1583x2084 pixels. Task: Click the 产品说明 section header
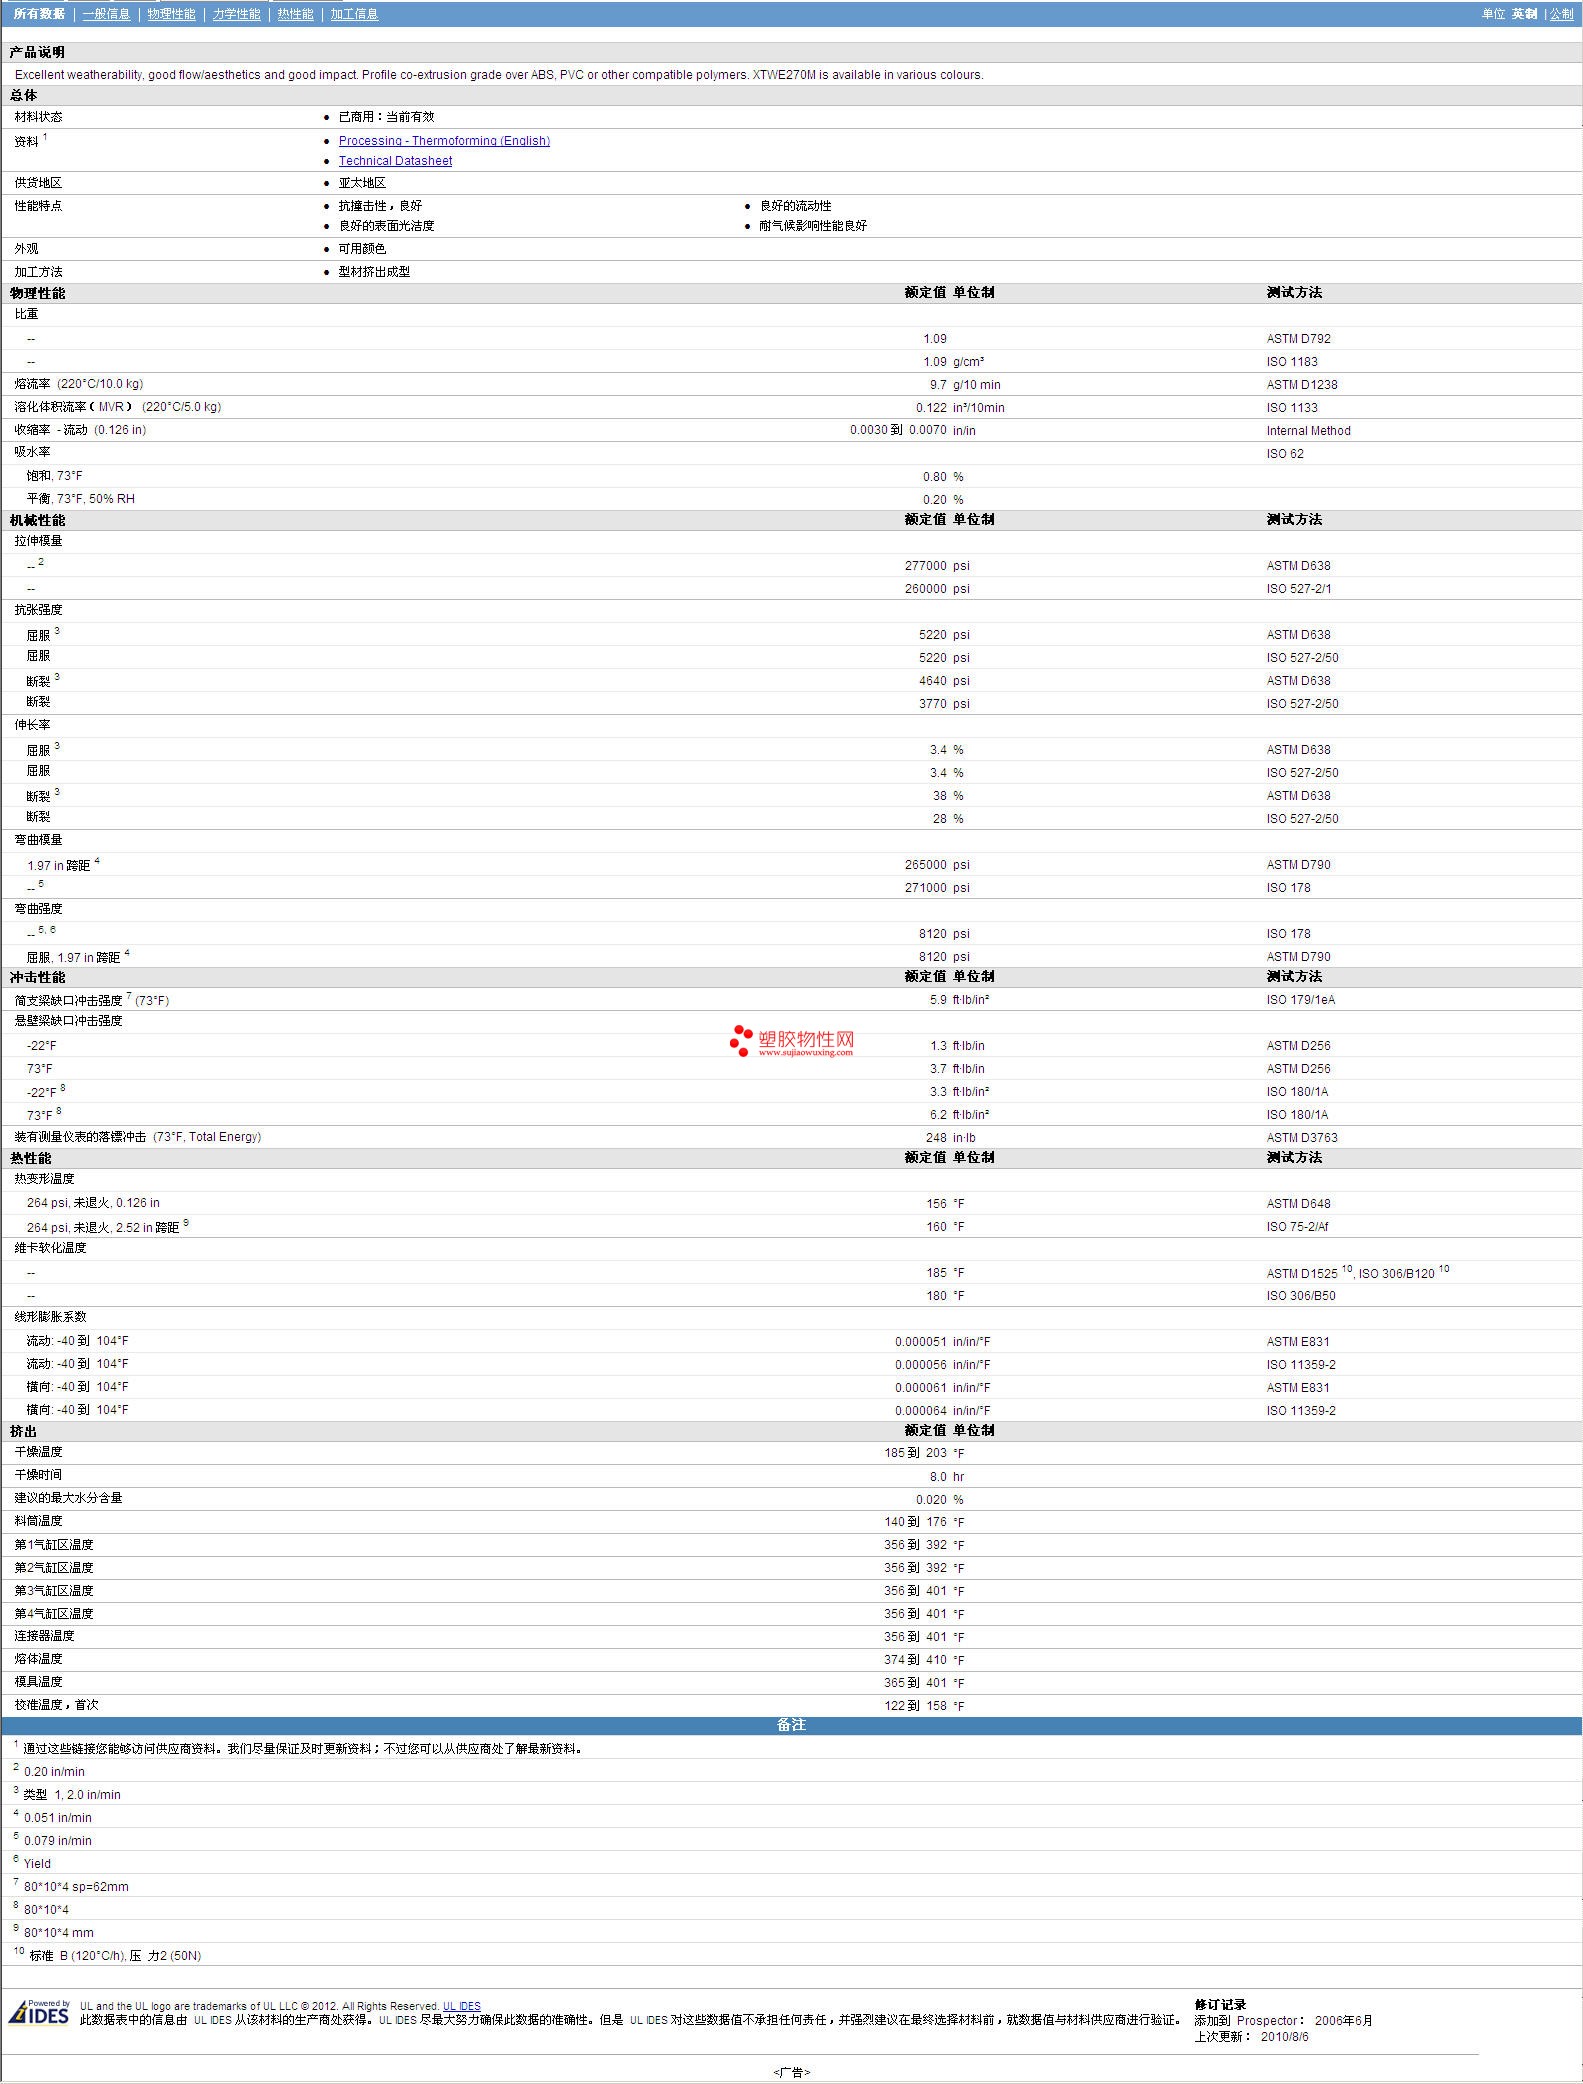click(37, 52)
